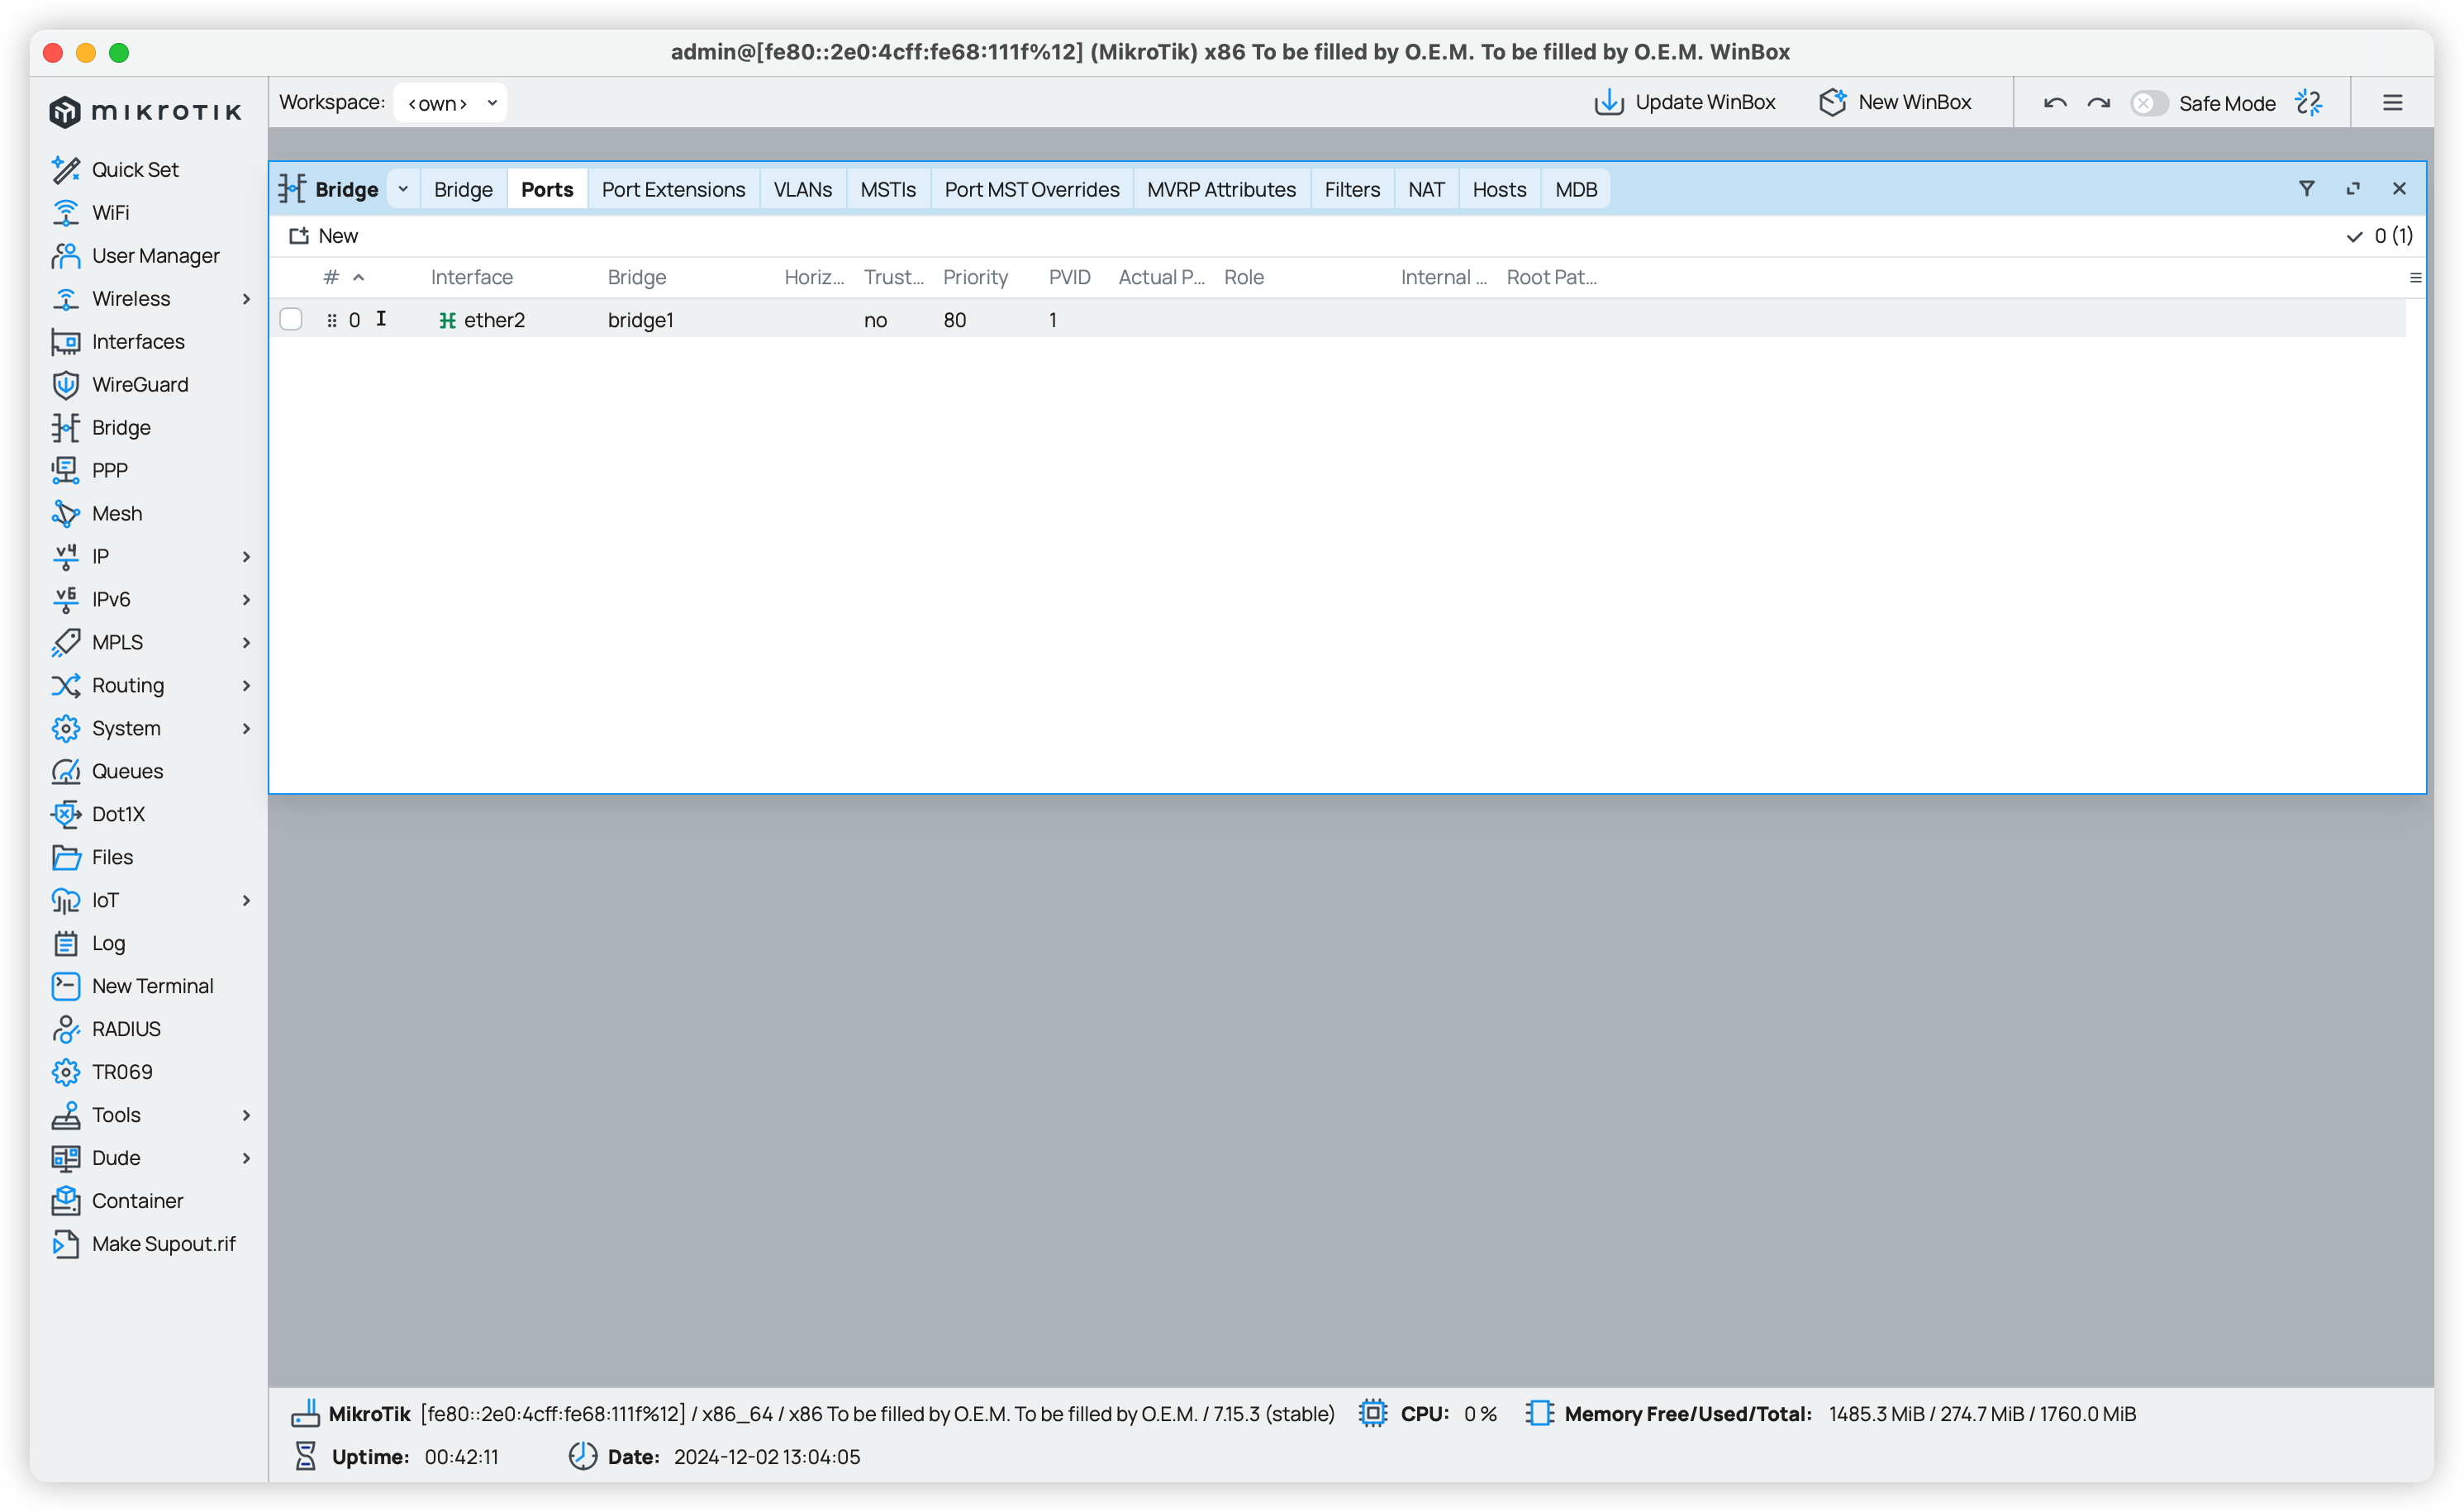
Task: Switch to the MVRP Attributes tab
Action: pos(1221,189)
